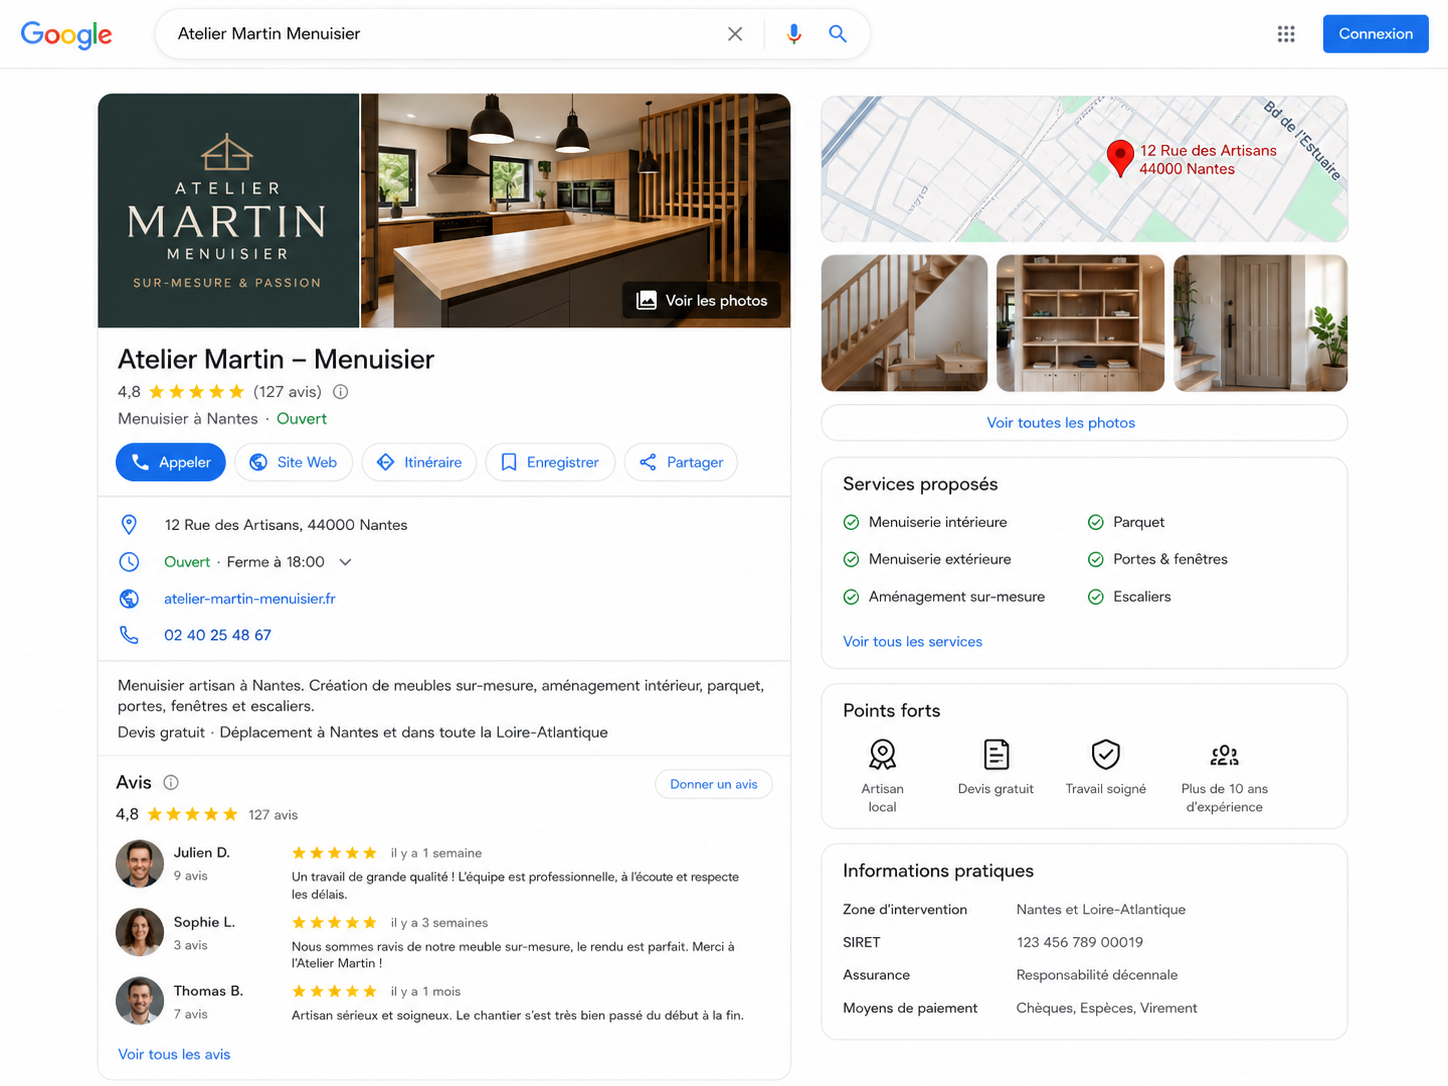Viewport: 1448px width, 1086px height.
Task: Clear the search field with the X icon
Action: tap(735, 34)
